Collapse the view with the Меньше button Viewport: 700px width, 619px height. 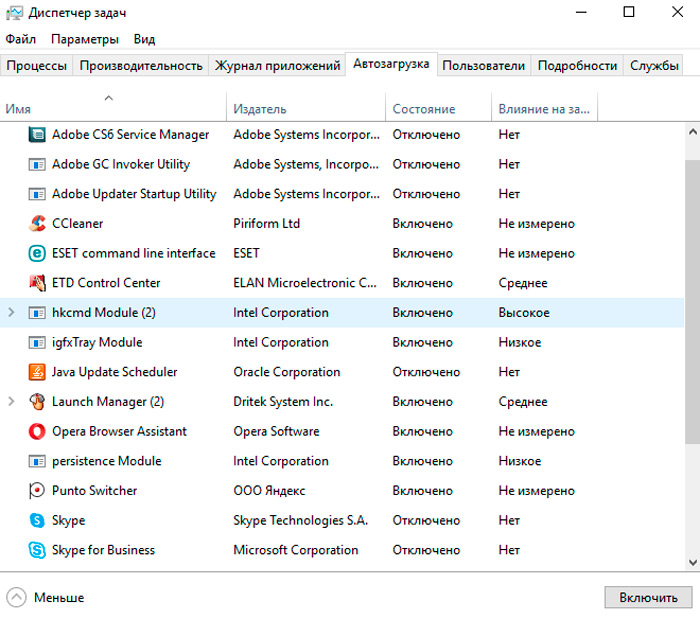(x=46, y=597)
